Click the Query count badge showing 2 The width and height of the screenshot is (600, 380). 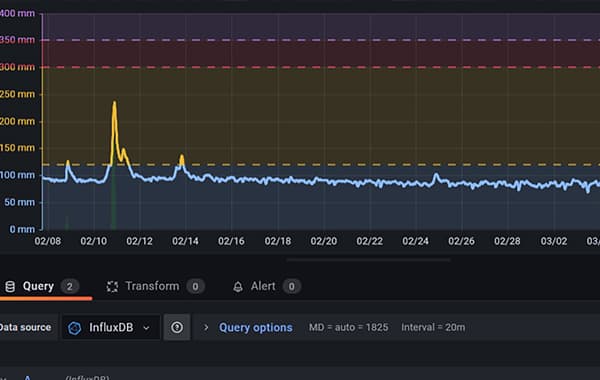pyautogui.click(x=69, y=286)
